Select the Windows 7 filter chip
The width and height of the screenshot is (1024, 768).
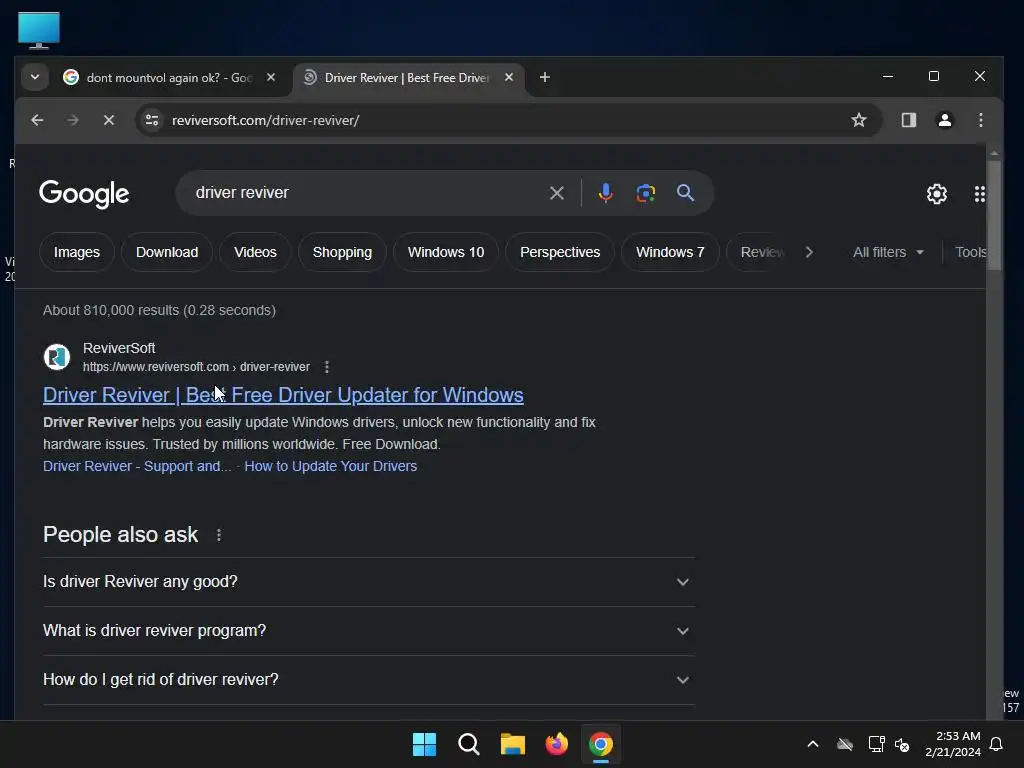[670, 252]
